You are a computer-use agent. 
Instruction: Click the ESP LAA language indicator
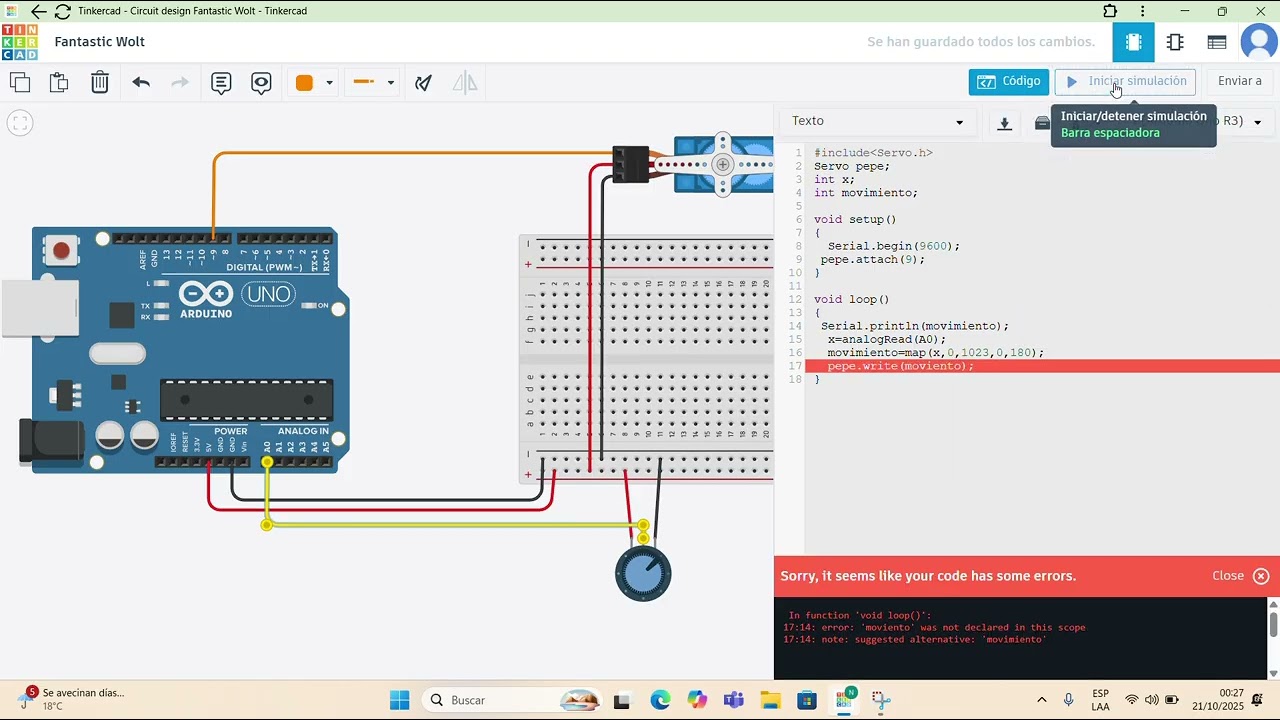click(1100, 700)
